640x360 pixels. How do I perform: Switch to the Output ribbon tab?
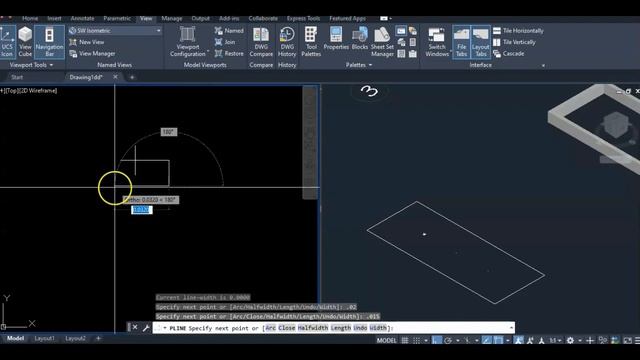coord(200,18)
